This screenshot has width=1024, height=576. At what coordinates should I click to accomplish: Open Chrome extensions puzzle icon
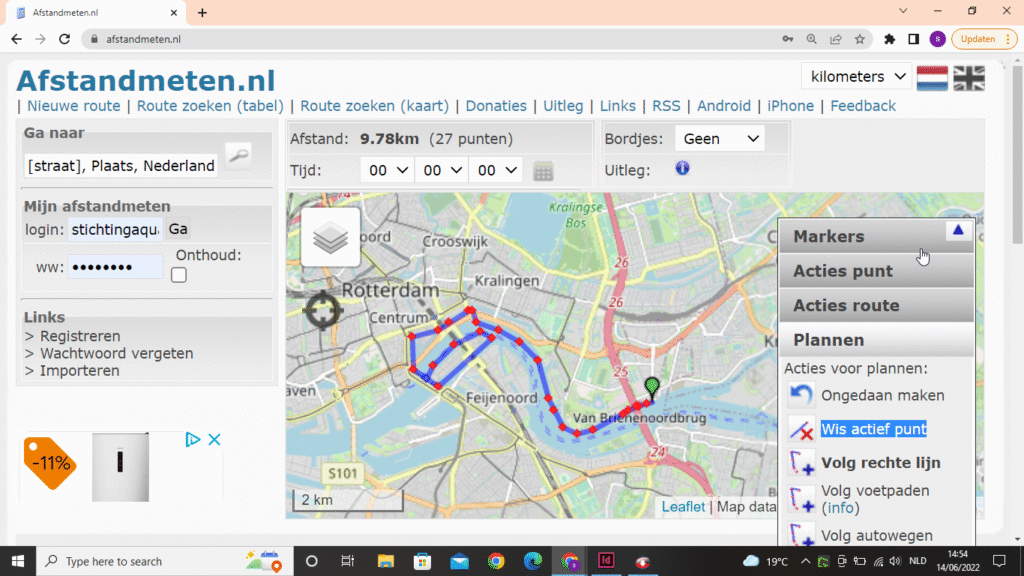click(x=889, y=39)
